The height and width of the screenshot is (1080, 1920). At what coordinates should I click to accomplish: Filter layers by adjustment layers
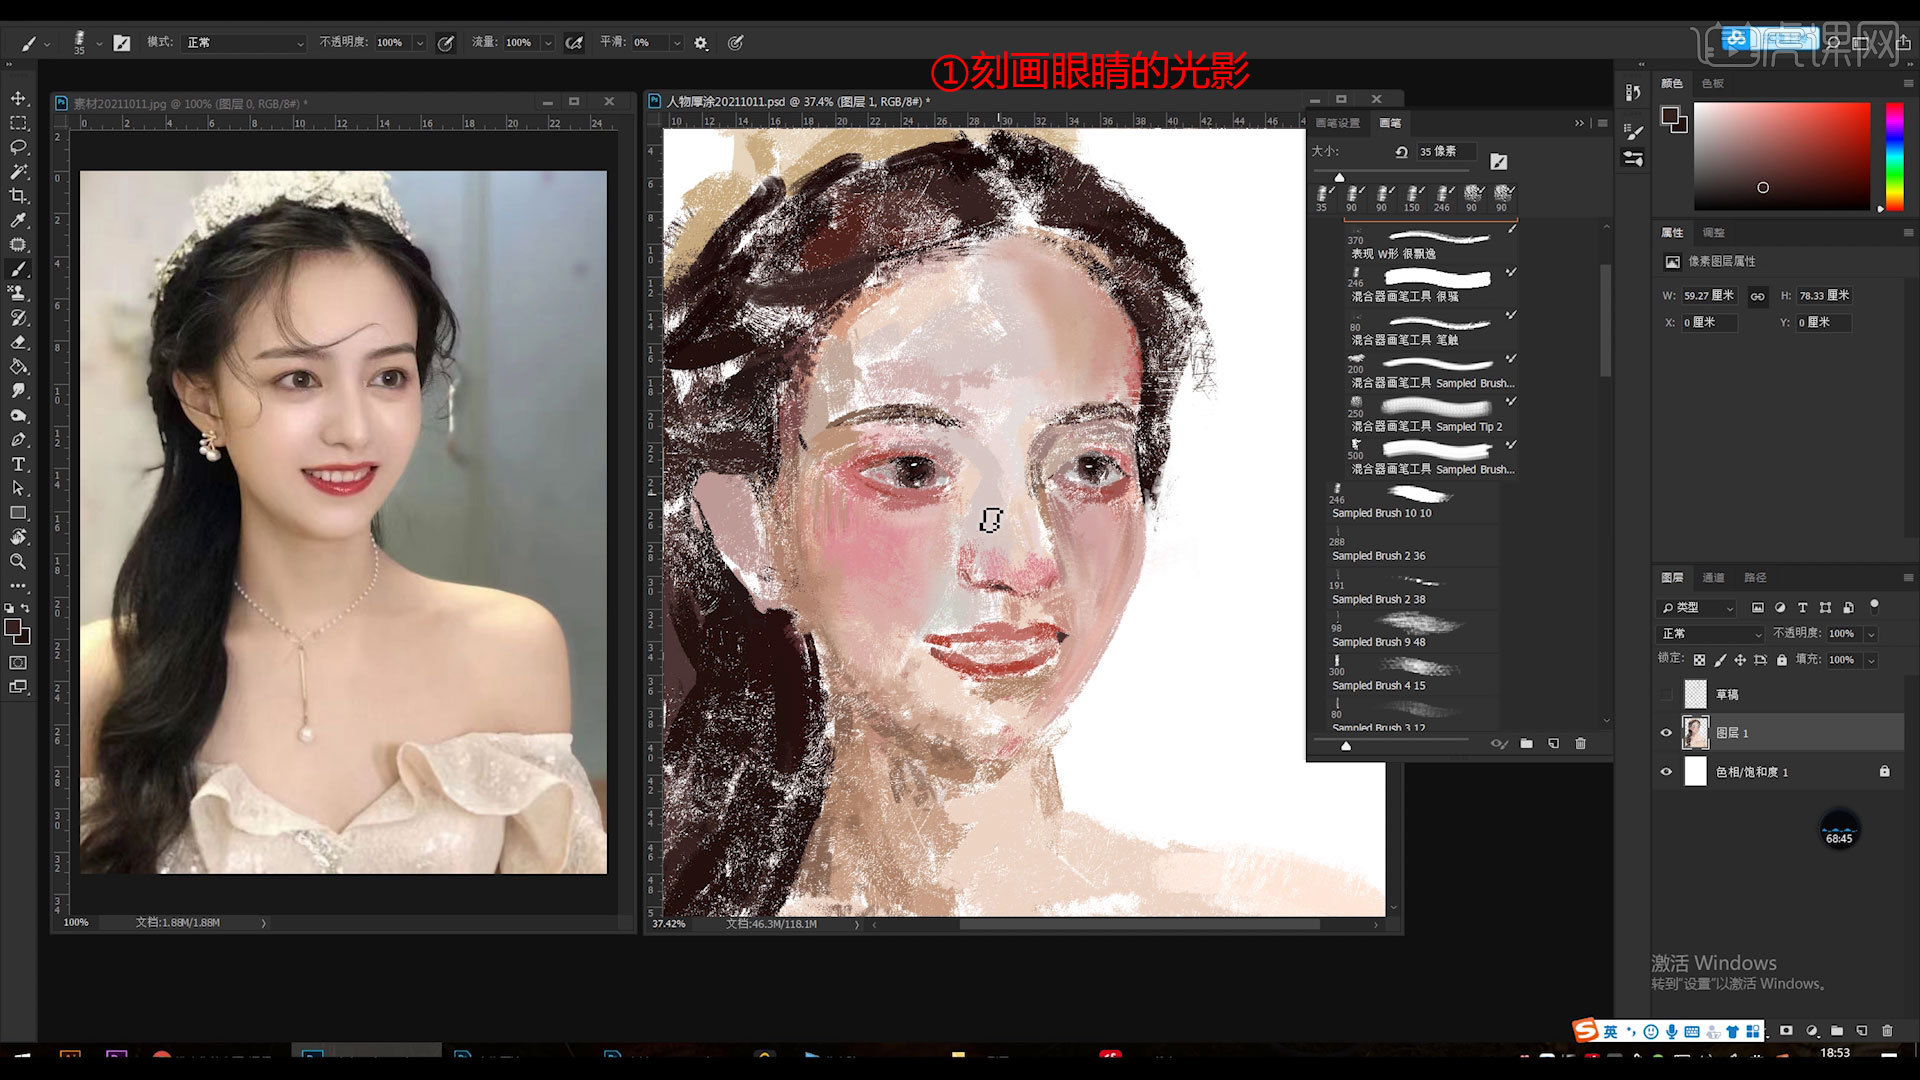coord(1780,607)
